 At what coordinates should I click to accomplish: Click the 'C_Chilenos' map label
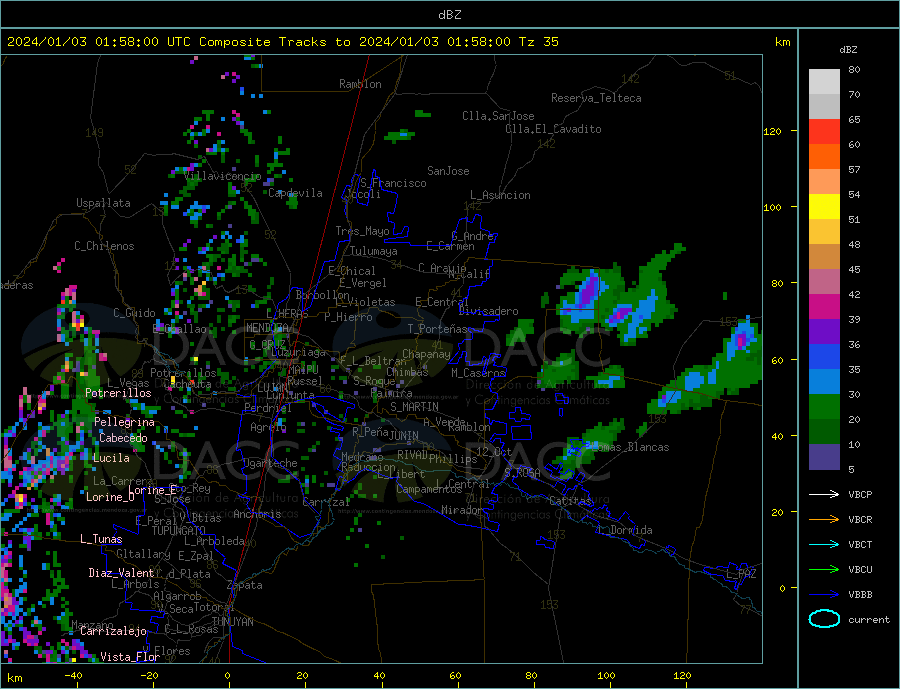104,246
